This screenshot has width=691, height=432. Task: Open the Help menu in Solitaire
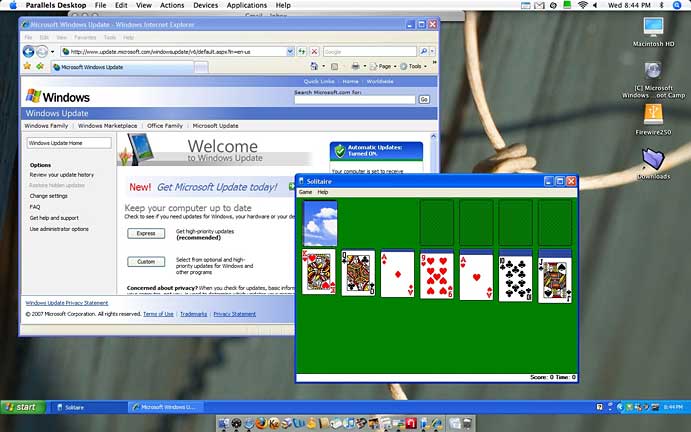click(323, 192)
